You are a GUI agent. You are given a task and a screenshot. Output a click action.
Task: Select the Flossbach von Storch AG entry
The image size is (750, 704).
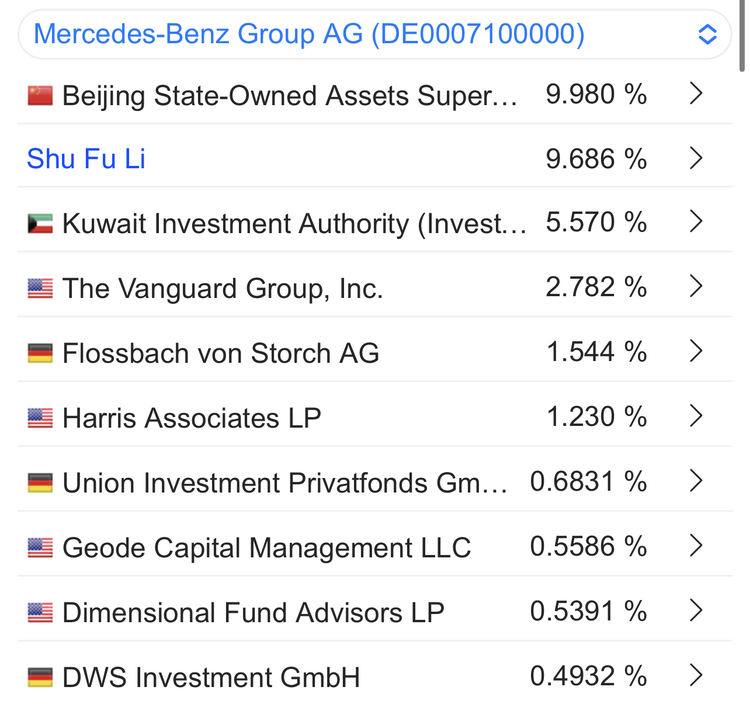(x=220, y=353)
